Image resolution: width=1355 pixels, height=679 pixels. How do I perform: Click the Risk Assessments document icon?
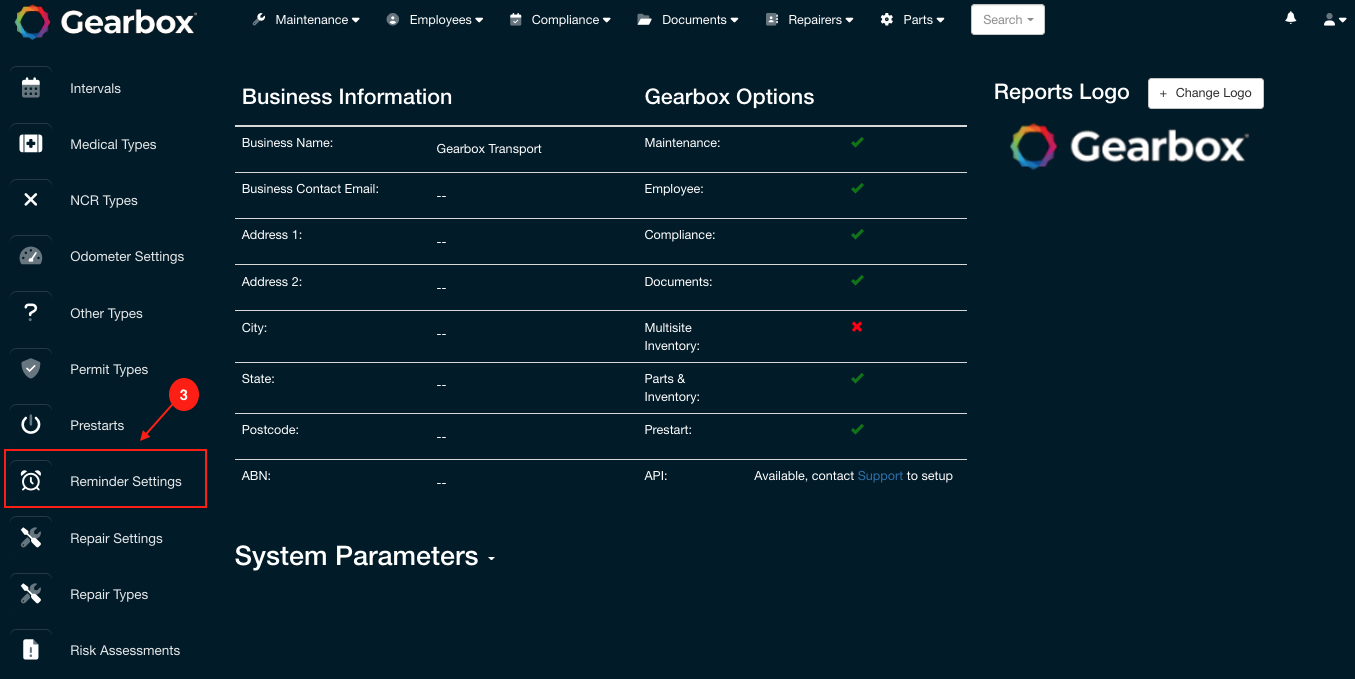(31, 650)
